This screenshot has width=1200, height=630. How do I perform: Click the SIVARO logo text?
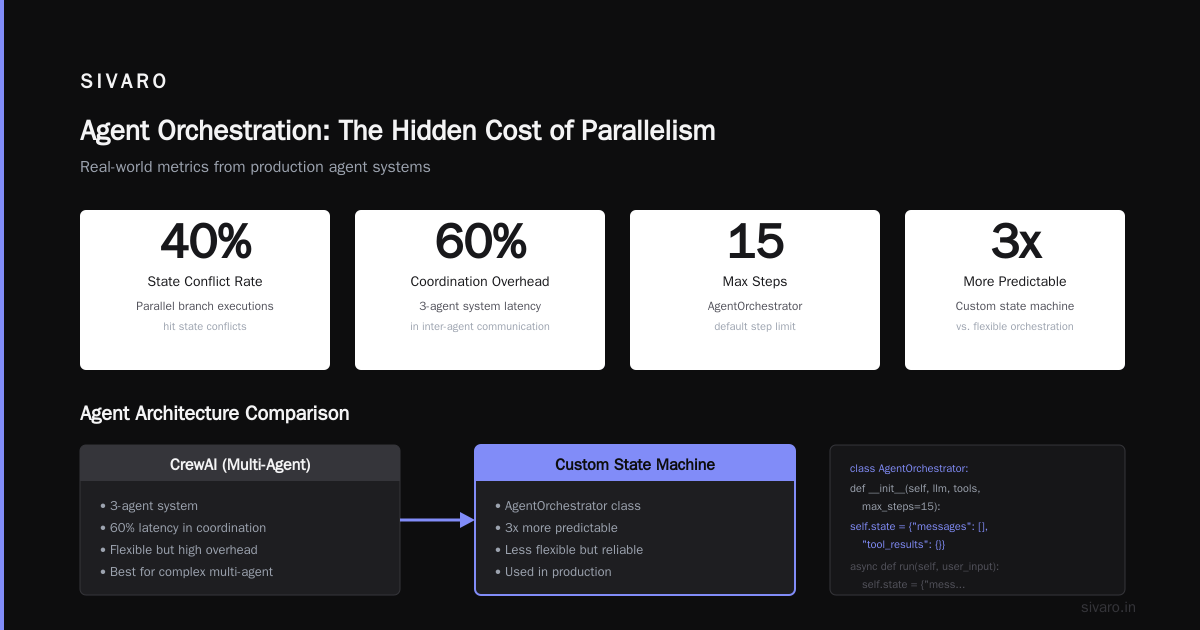click(x=124, y=82)
